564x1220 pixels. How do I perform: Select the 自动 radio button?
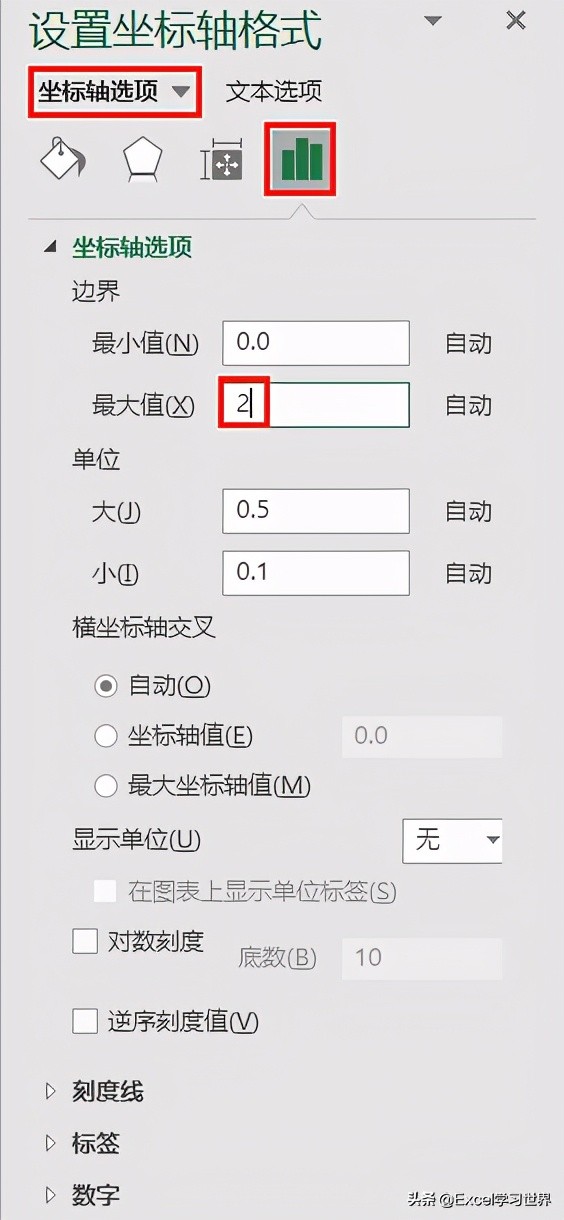pyautogui.click(x=106, y=686)
